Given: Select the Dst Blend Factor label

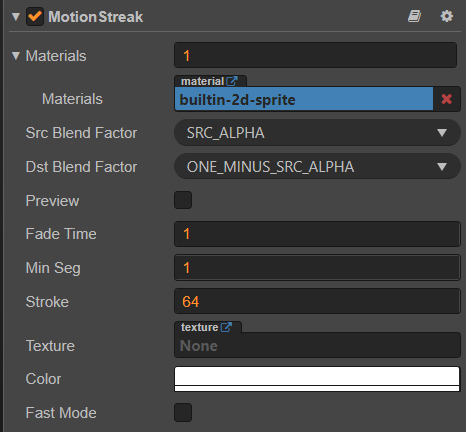Looking at the screenshot, I should 81,167.
